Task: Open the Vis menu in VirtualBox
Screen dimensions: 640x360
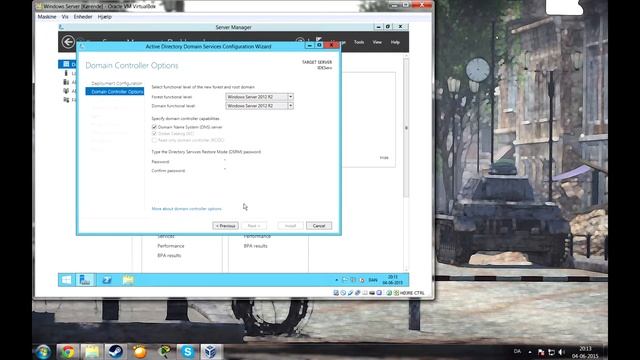Action: 65,17
